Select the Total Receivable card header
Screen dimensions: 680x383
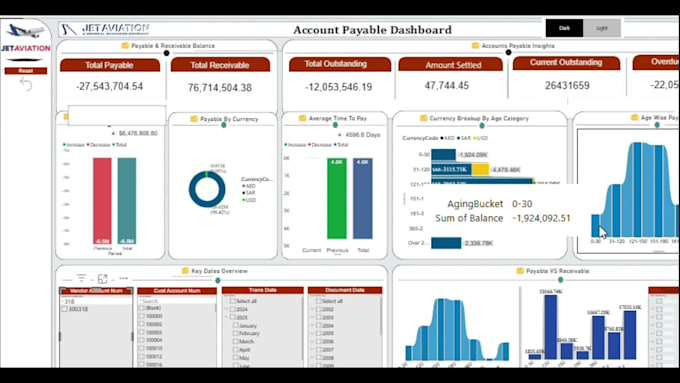point(220,65)
